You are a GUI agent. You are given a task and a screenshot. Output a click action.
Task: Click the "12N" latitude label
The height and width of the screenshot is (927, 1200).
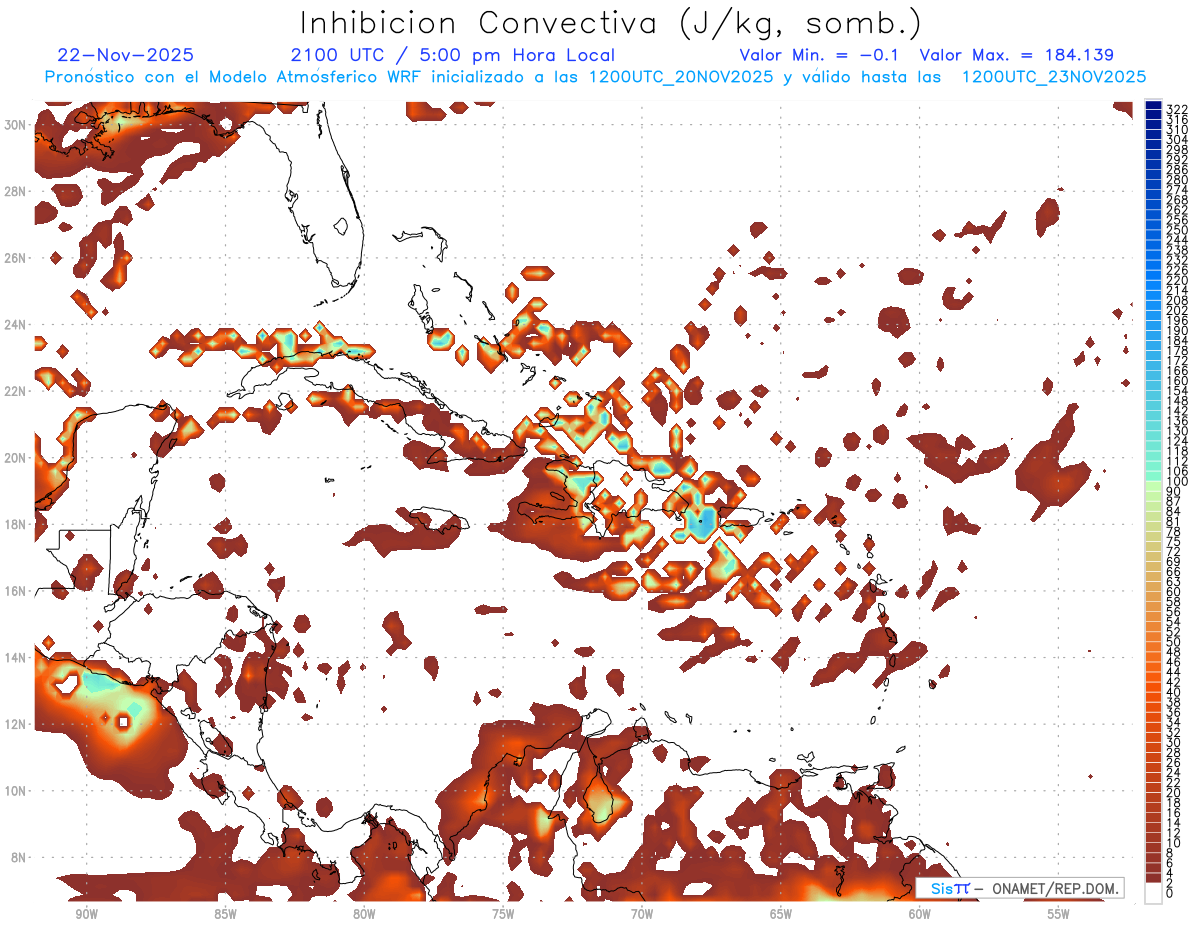(x=16, y=724)
